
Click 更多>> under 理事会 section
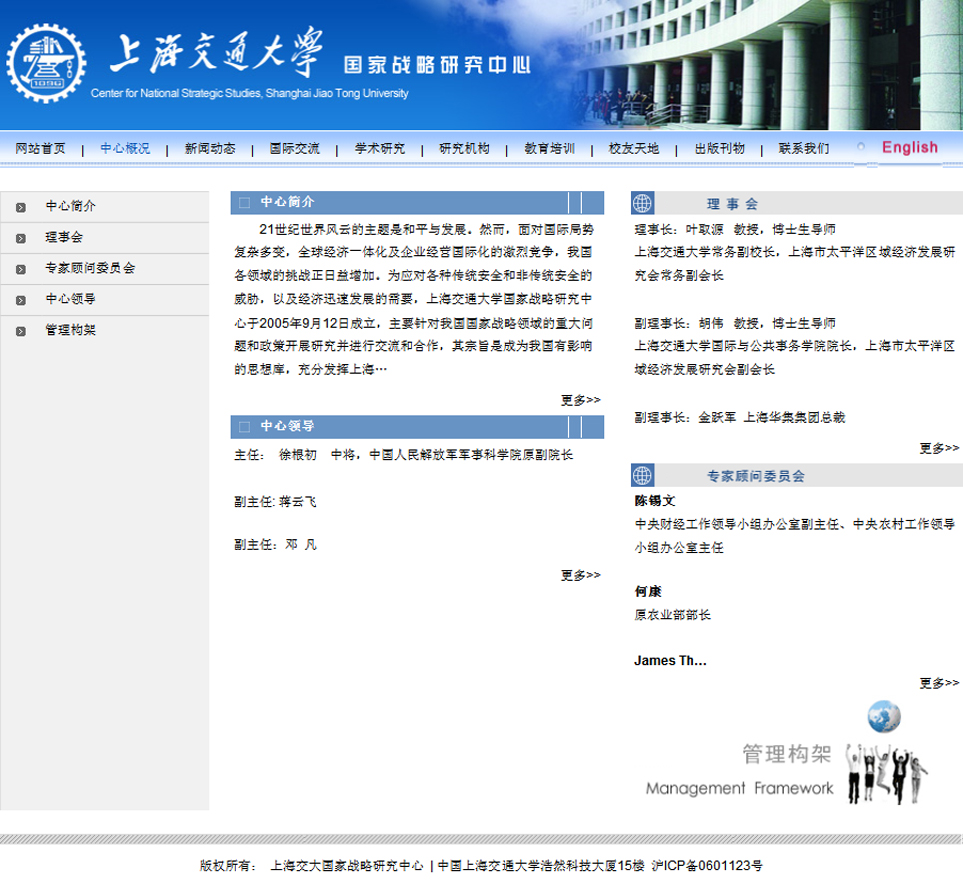939,448
